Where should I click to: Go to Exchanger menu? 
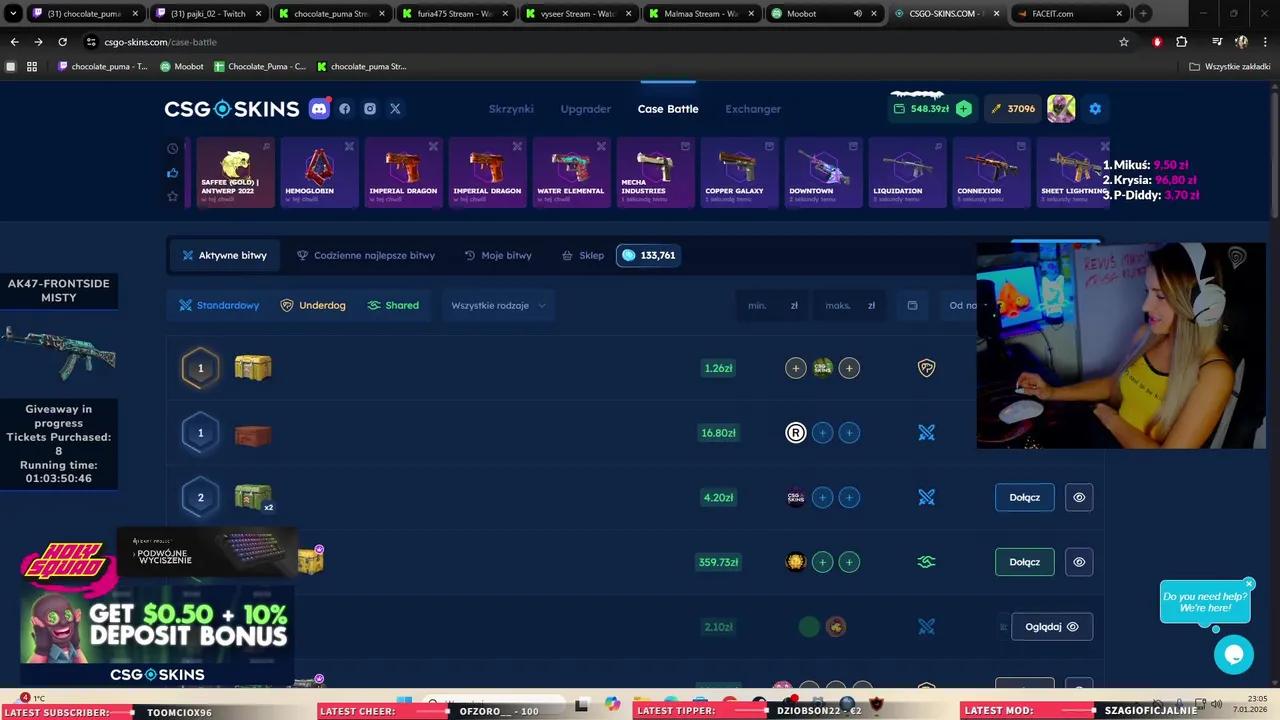(x=753, y=109)
